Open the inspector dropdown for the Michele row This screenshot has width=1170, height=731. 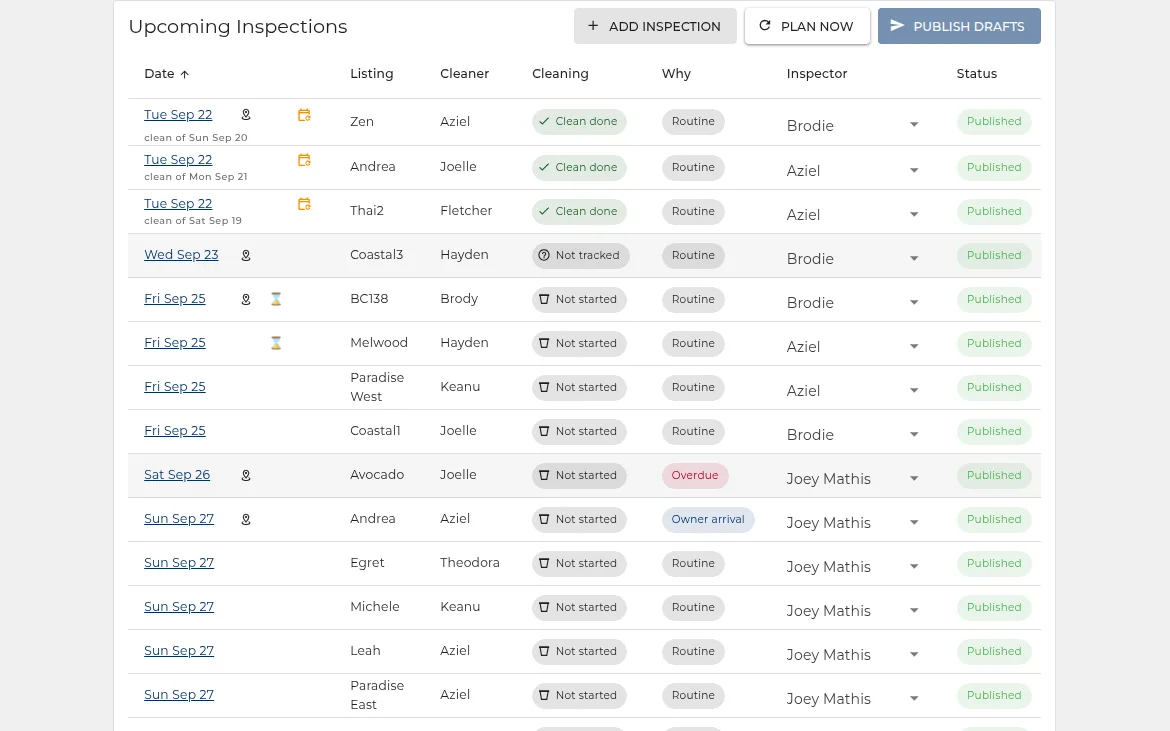tap(914, 610)
